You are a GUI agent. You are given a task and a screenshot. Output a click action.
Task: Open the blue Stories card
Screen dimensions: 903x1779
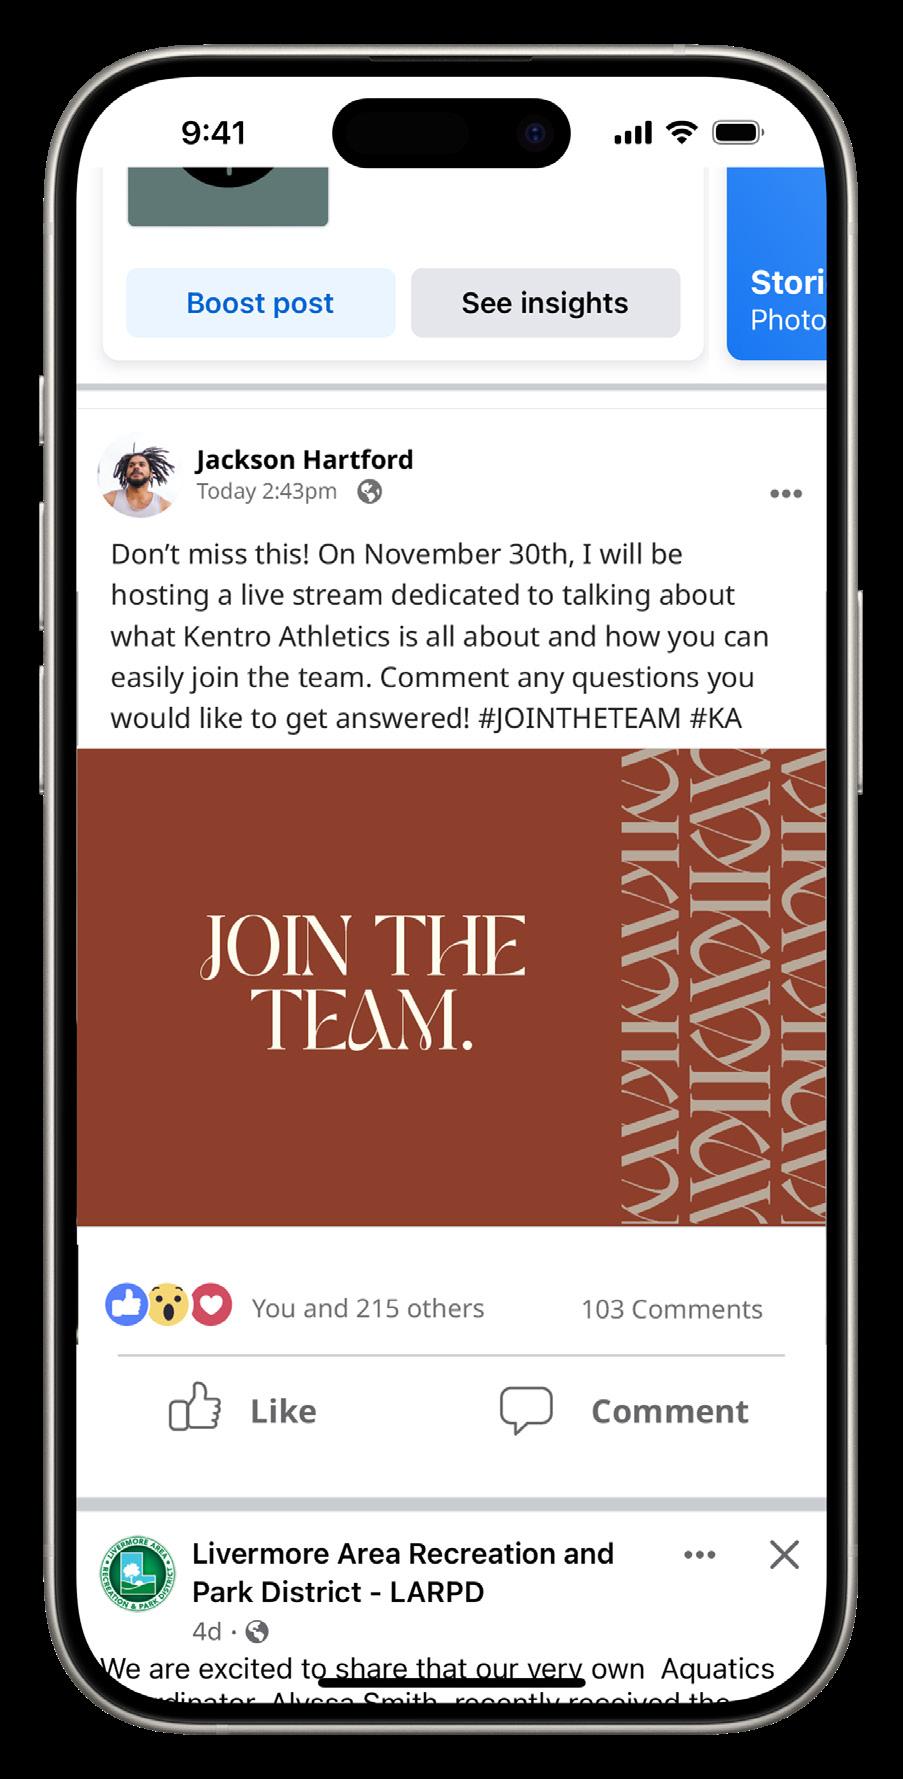click(x=777, y=264)
